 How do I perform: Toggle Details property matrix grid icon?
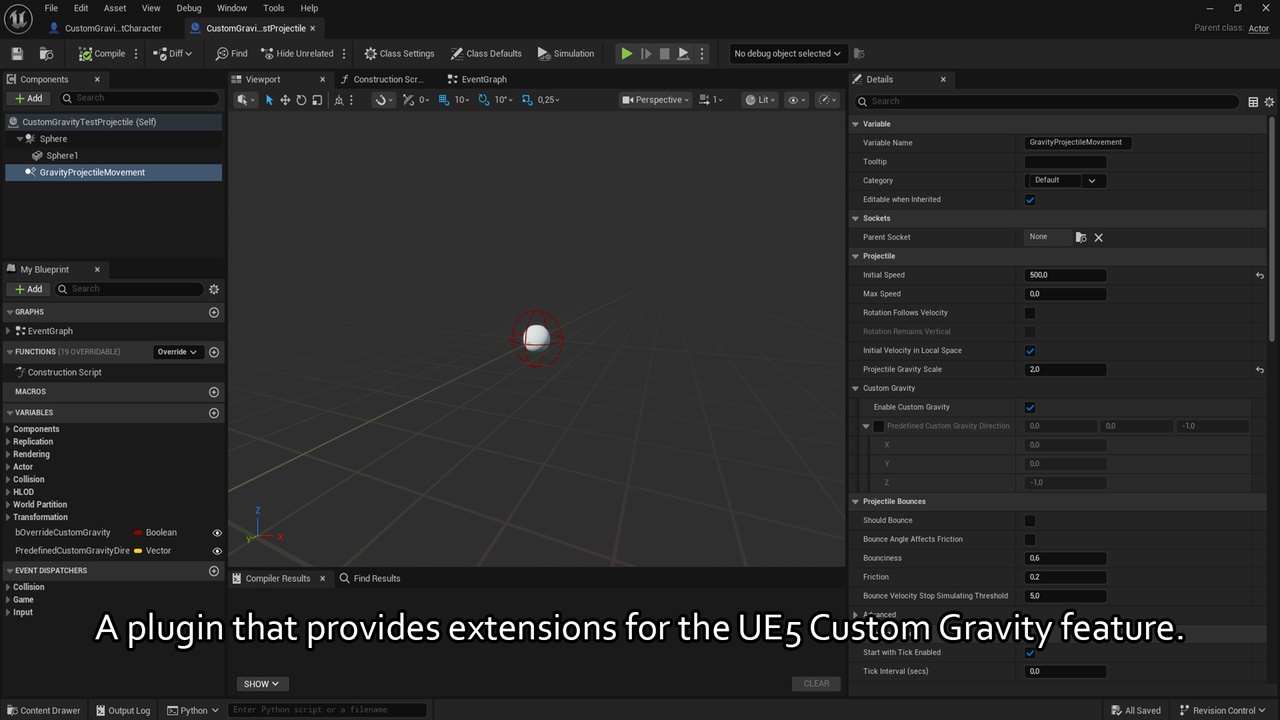pyautogui.click(x=1253, y=101)
